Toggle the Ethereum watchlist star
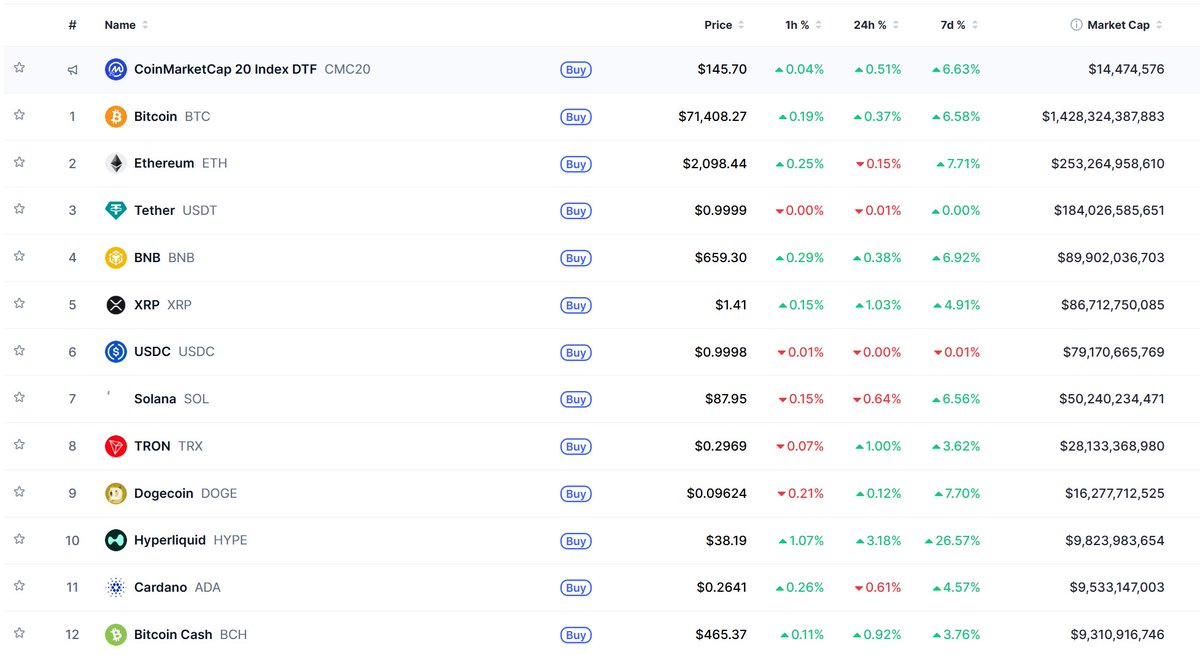The width and height of the screenshot is (1200, 655). tap(19, 162)
